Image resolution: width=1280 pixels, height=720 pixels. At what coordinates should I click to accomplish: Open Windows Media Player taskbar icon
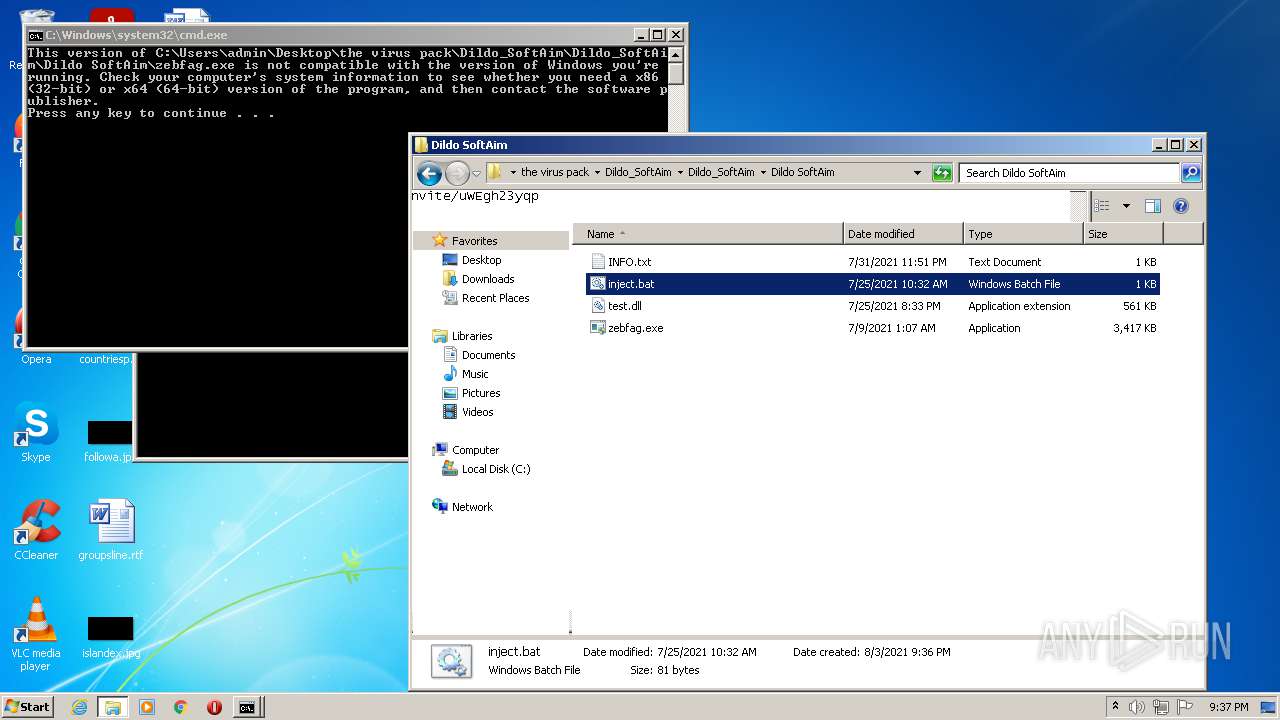click(147, 707)
